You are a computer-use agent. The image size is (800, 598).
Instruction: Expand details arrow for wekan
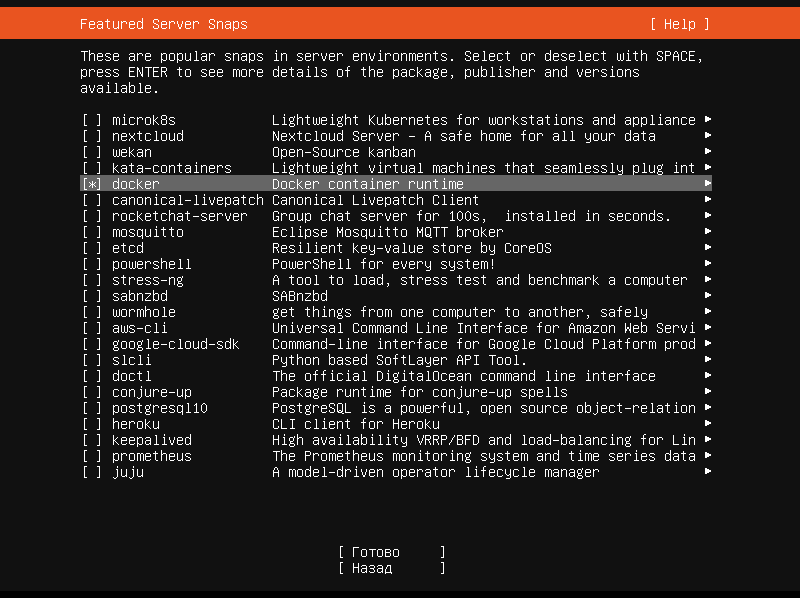pos(708,152)
